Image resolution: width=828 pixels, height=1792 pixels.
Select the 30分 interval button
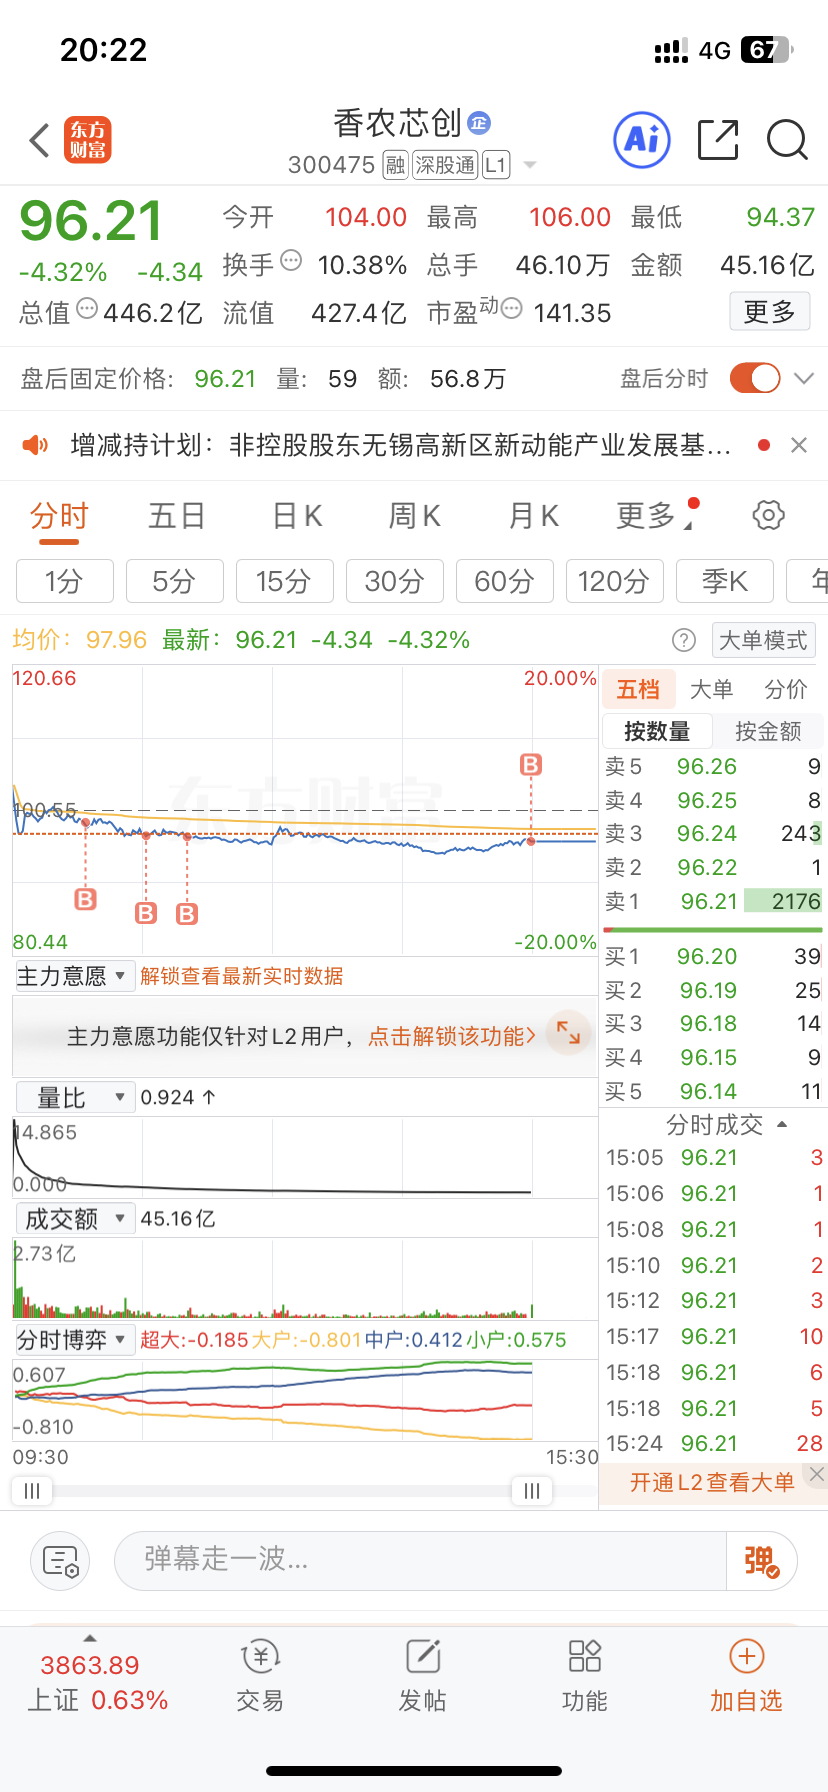point(395,581)
